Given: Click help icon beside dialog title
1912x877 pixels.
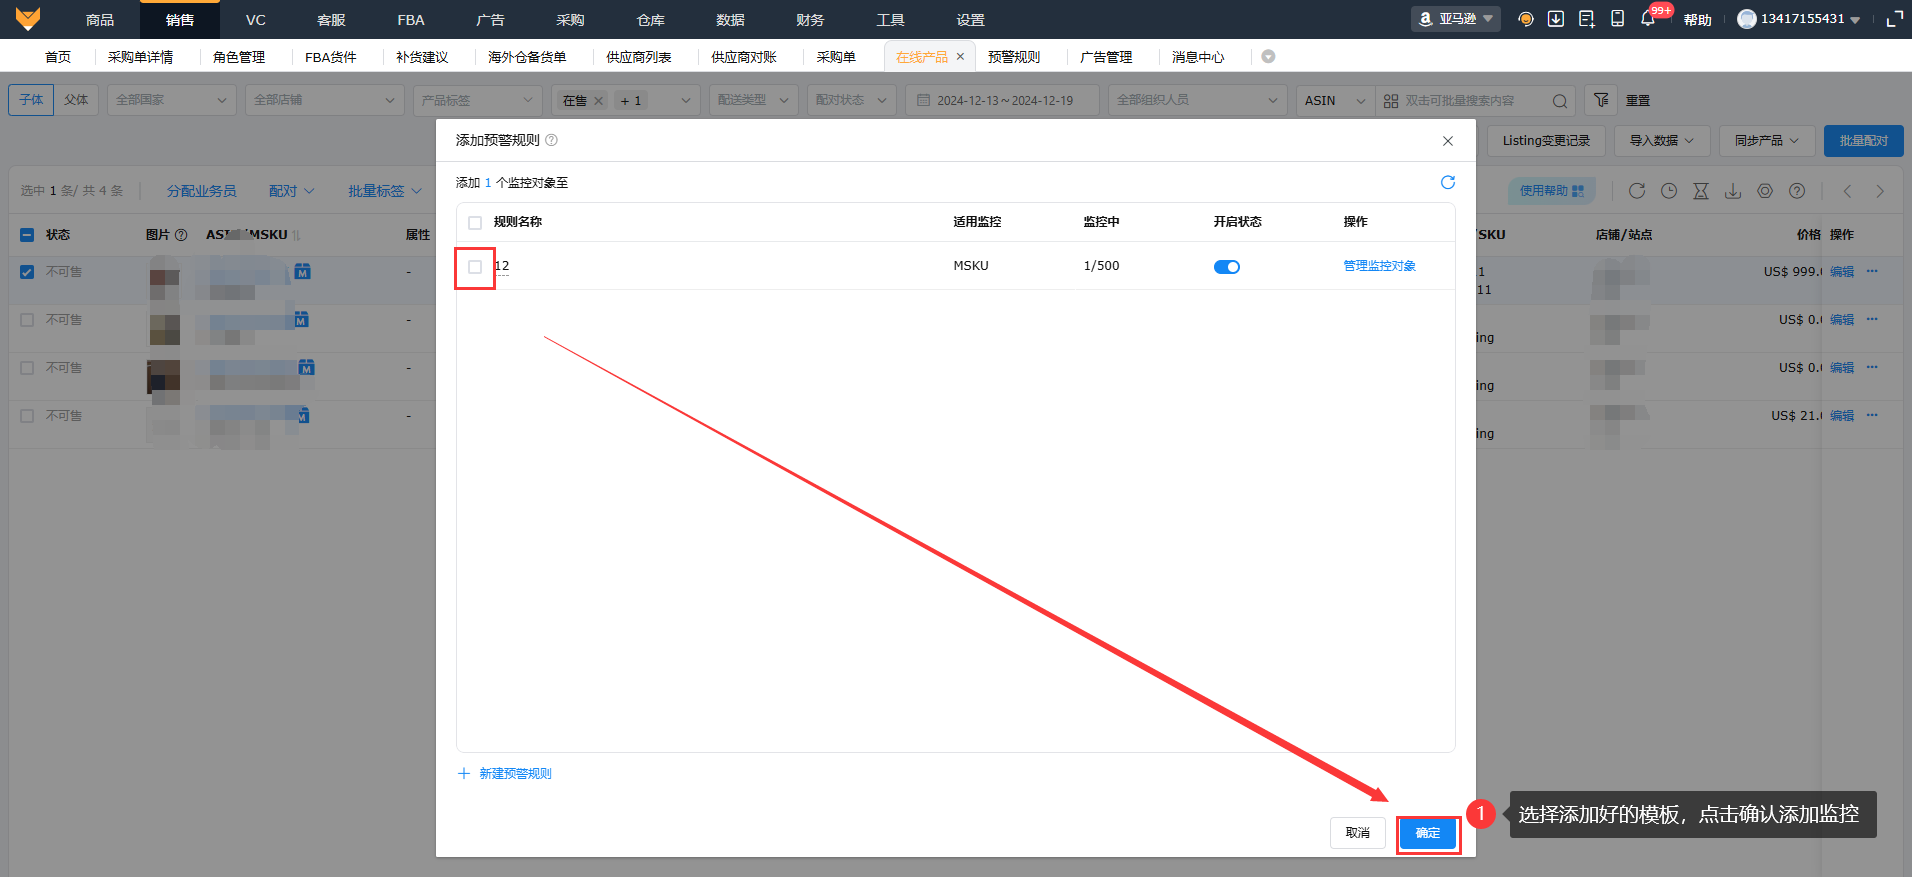Looking at the screenshot, I should (551, 140).
